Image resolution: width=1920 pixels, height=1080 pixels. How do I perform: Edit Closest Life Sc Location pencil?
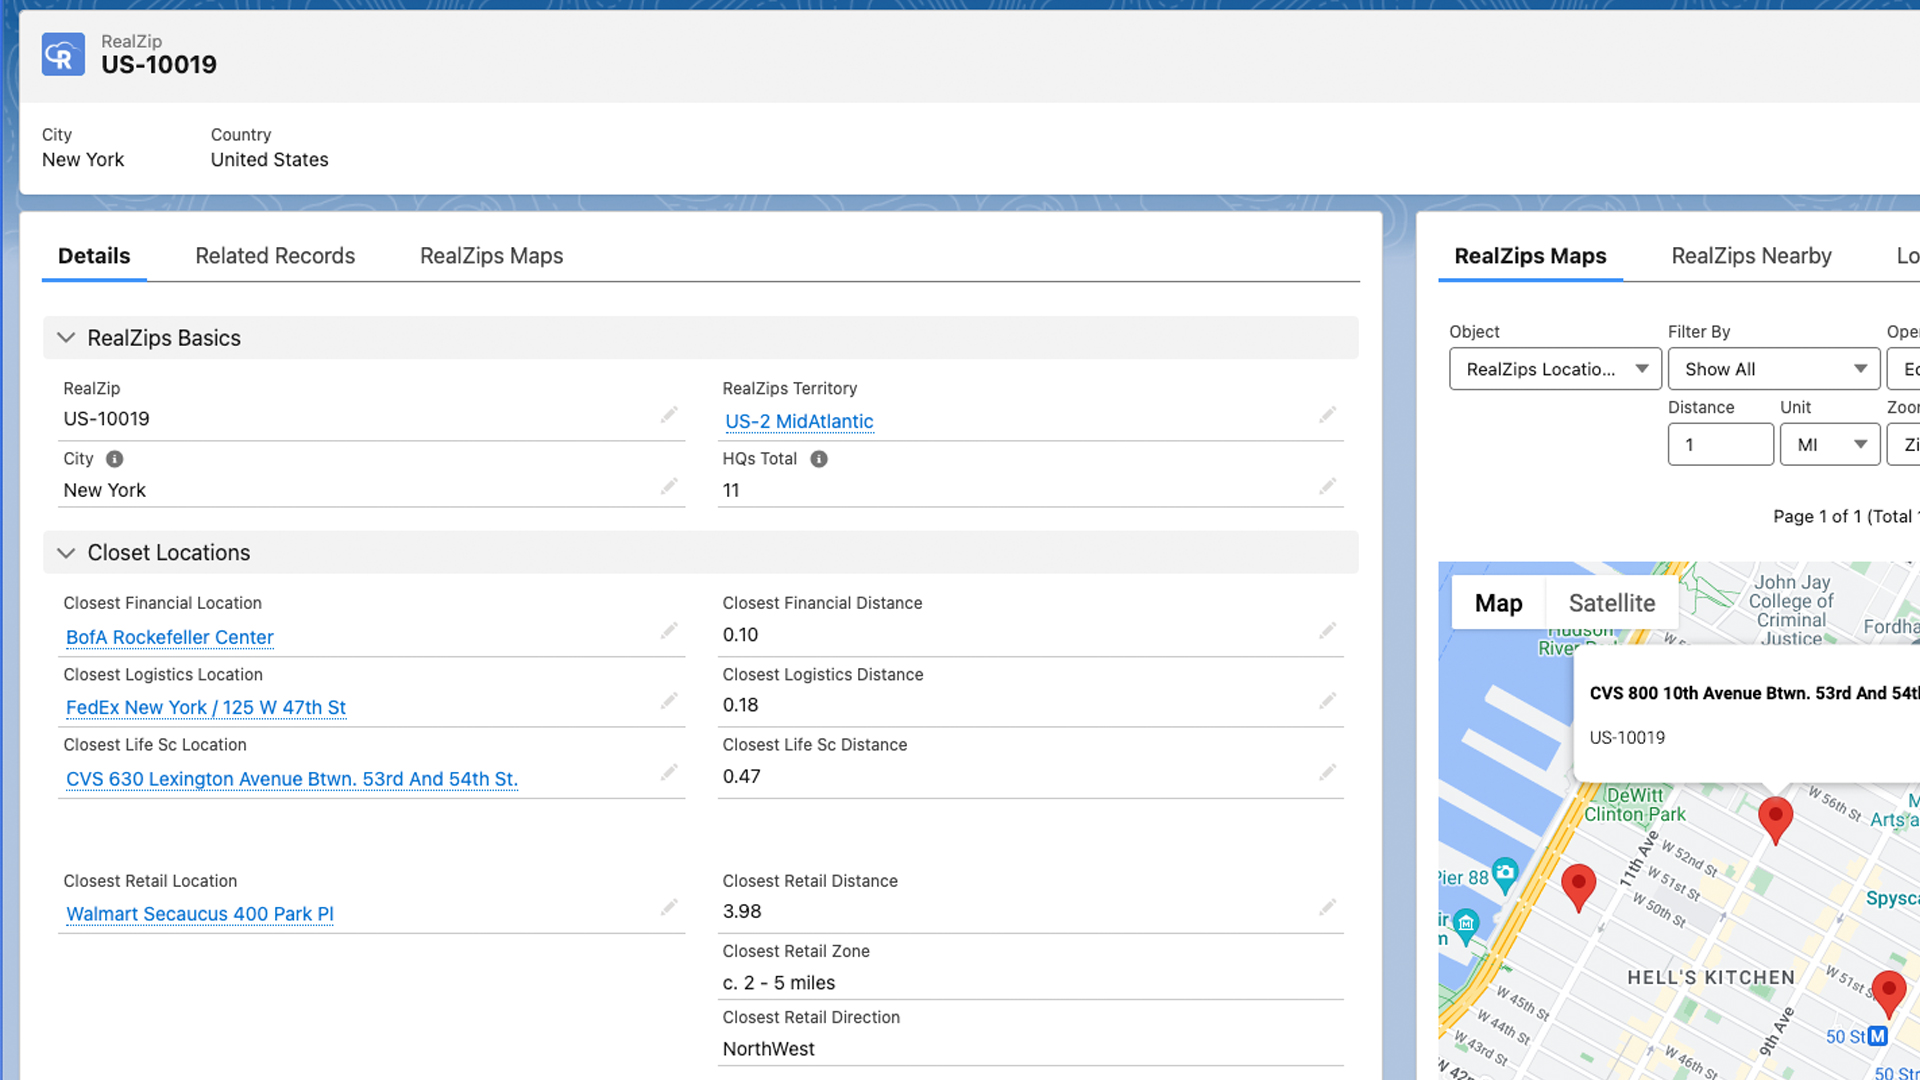coord(669,773)
